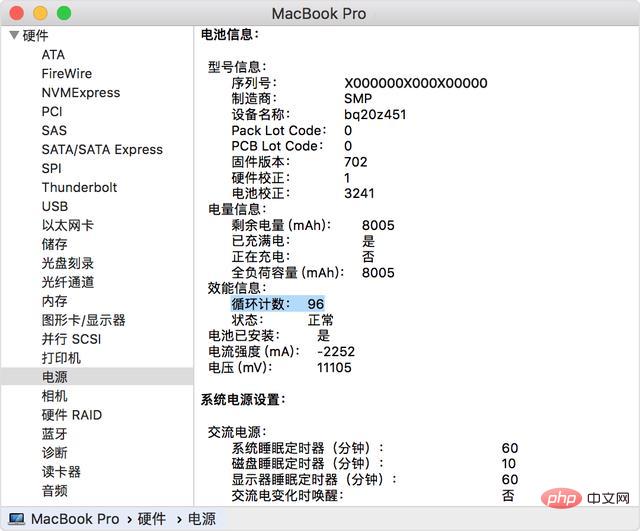Screen dimensions: 640x531
Task: Select 并行 SCSI in the sidebar
Action: [71, 339]
